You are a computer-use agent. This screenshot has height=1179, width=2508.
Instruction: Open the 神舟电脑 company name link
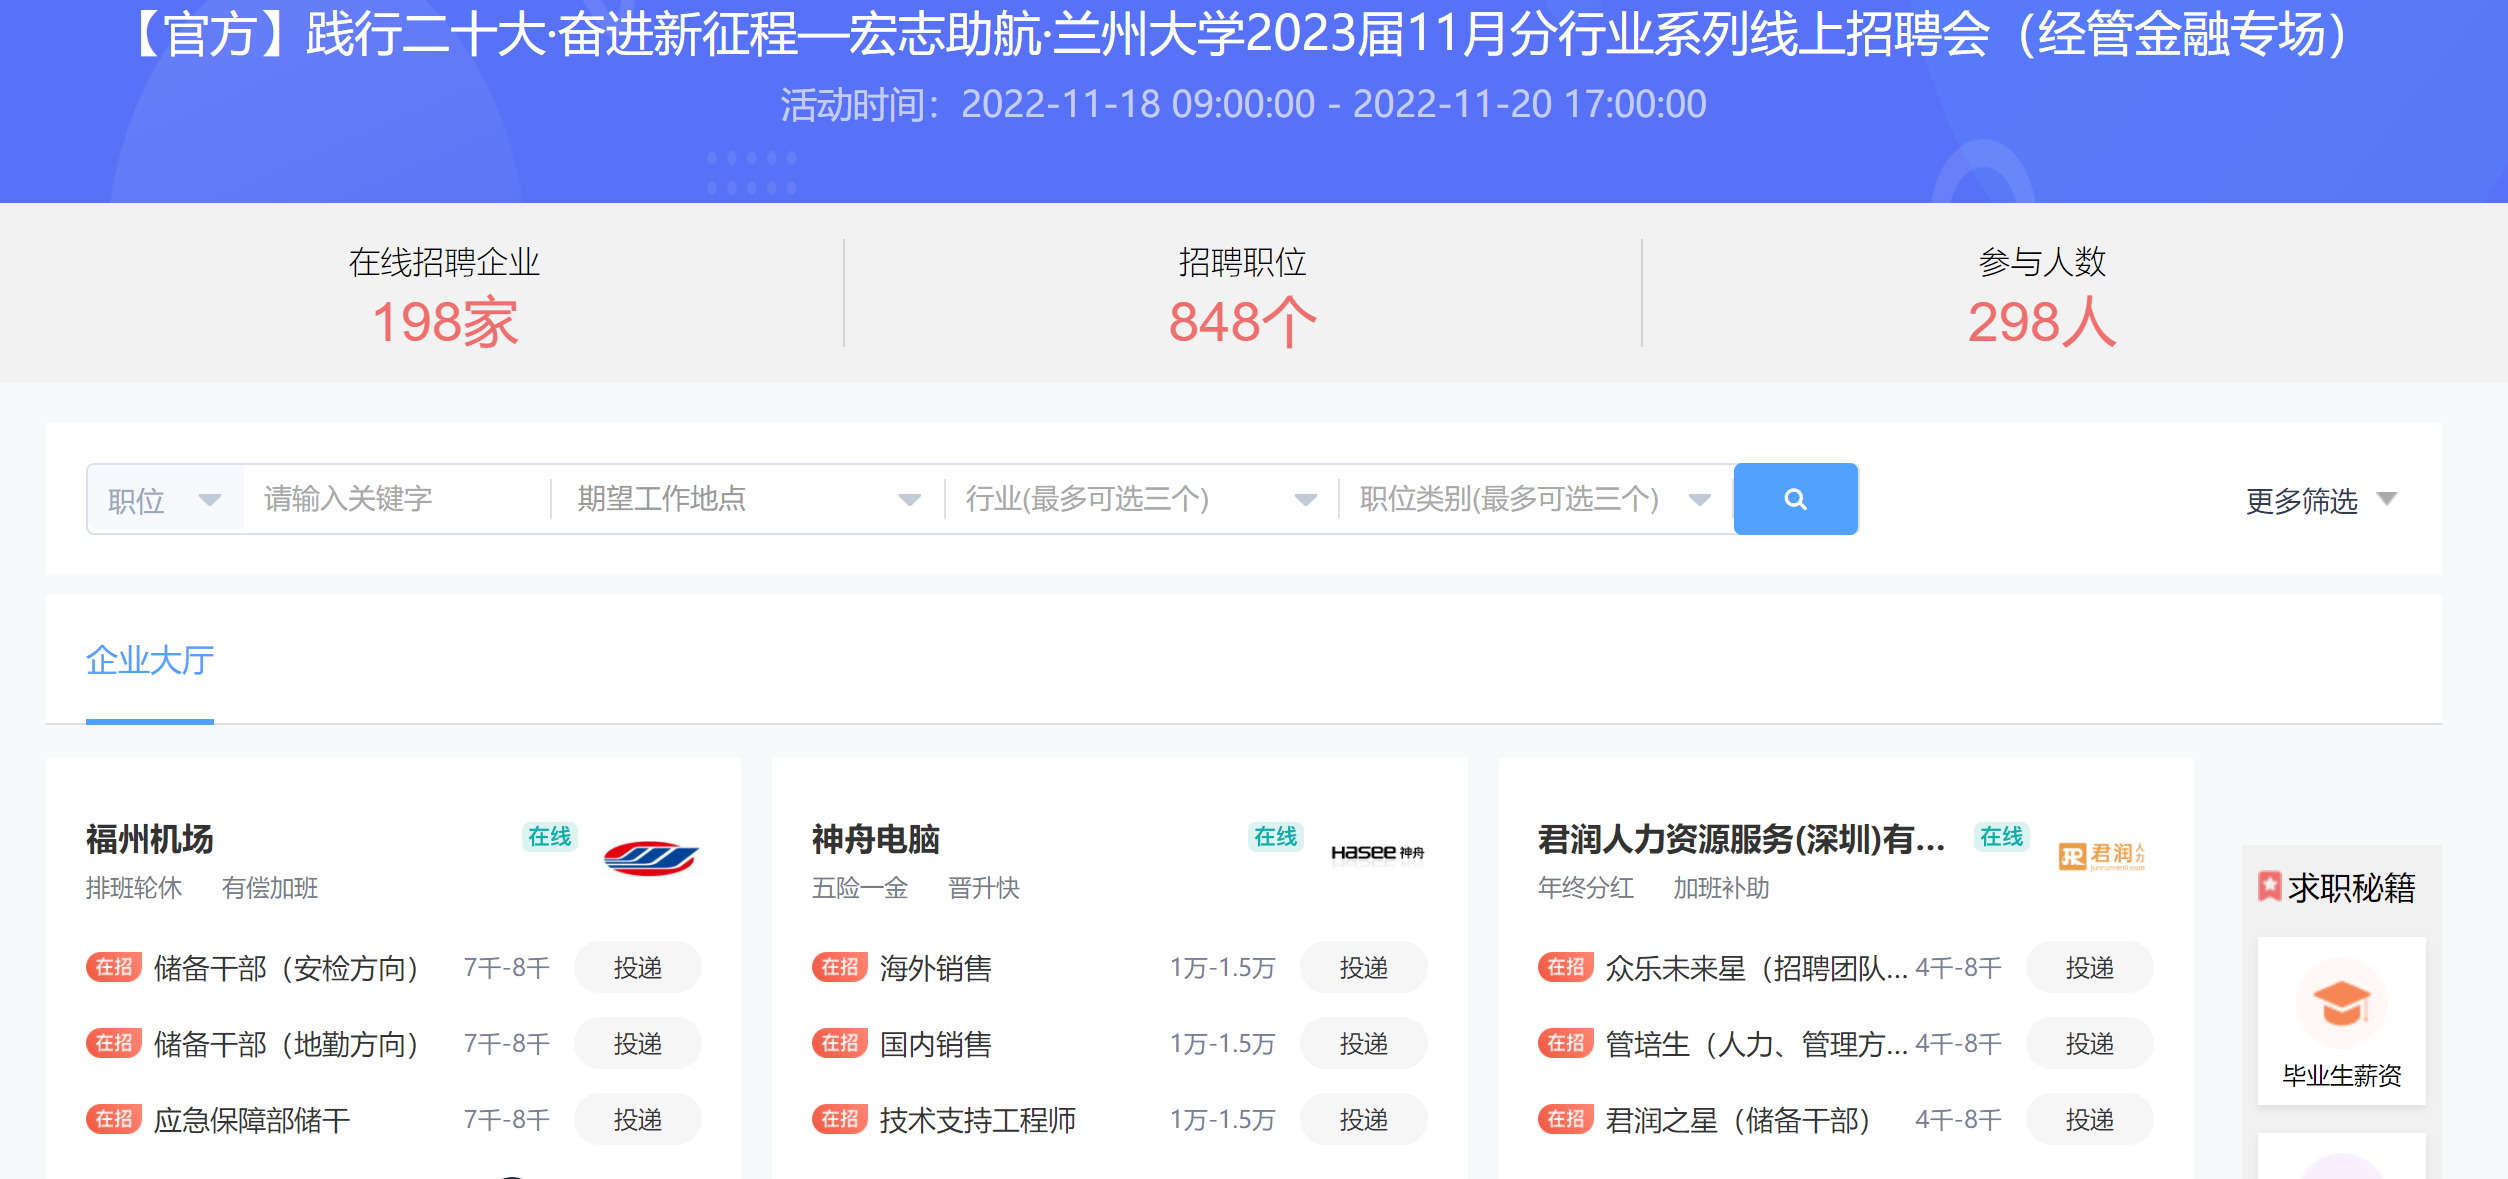point(875,839)
